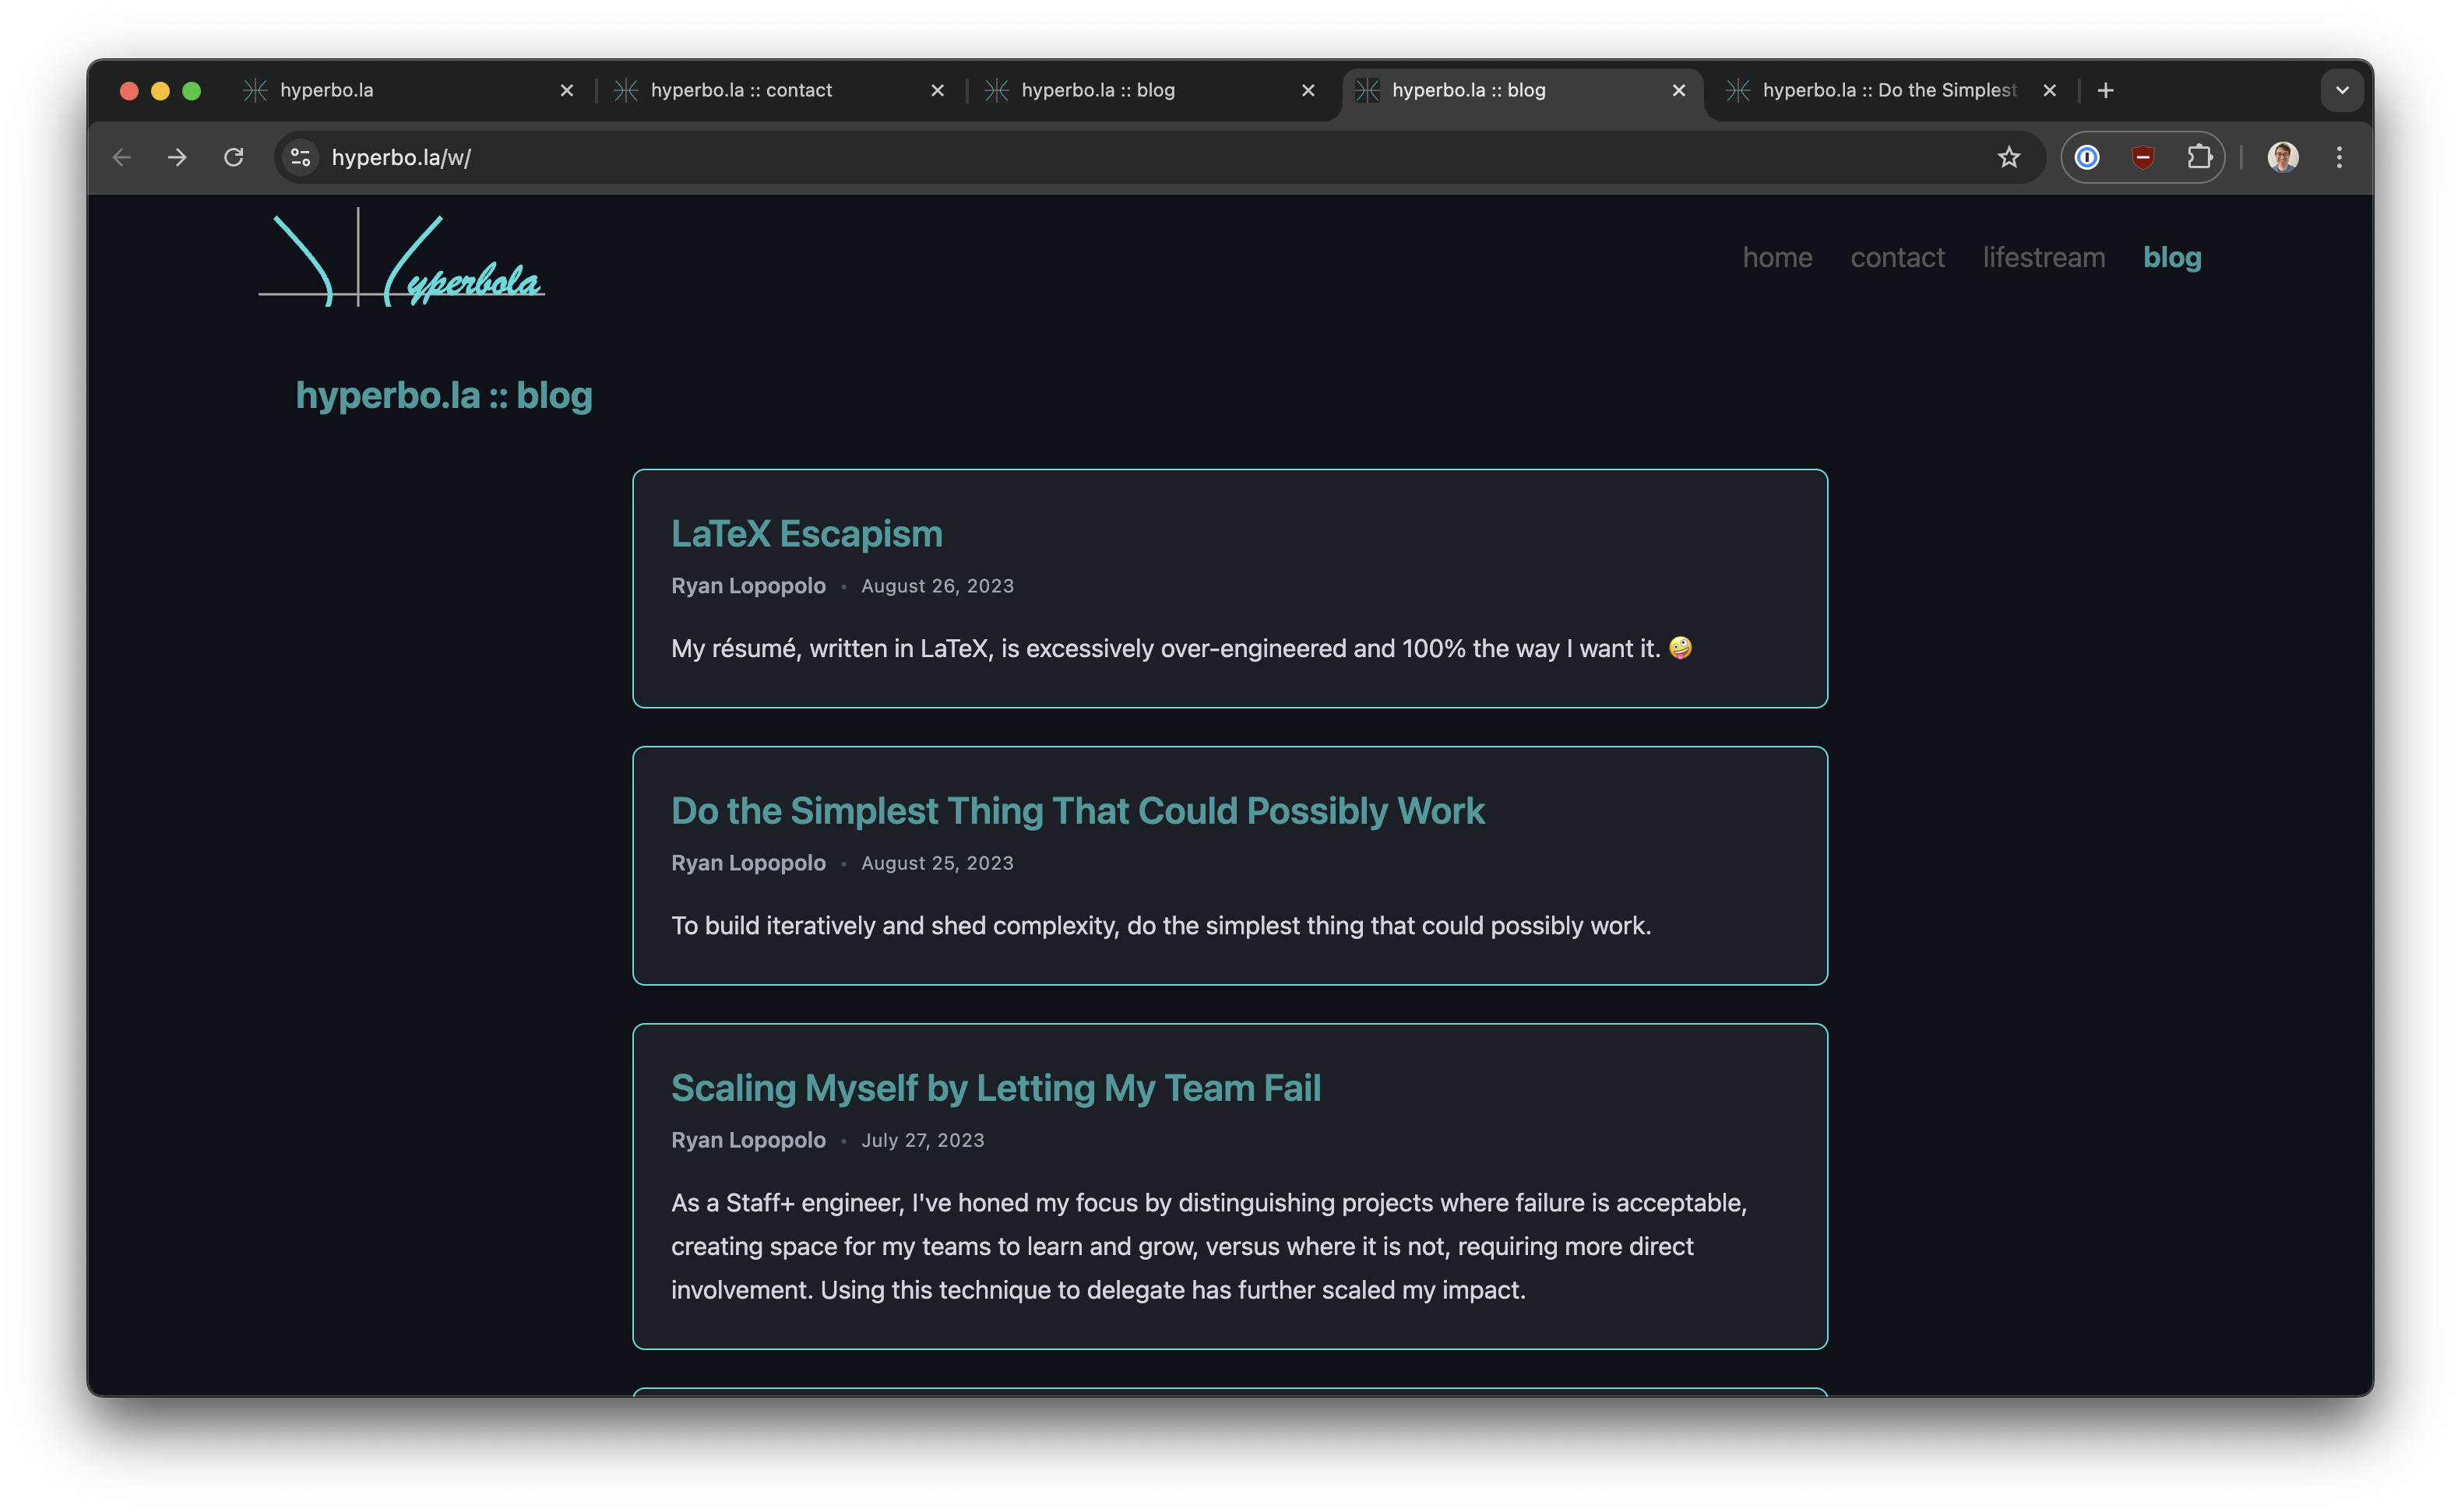Open Chrome's three-dot menu

tap(2339, 157)
